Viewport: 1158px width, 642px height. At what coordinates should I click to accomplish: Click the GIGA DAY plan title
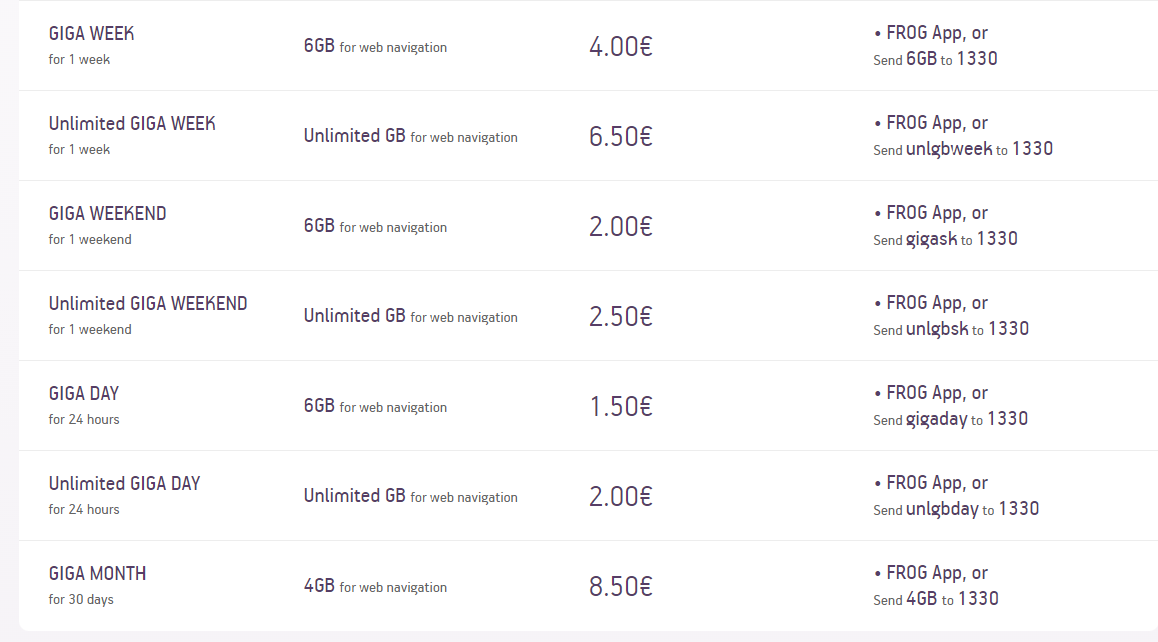click(x=84, y=394)
